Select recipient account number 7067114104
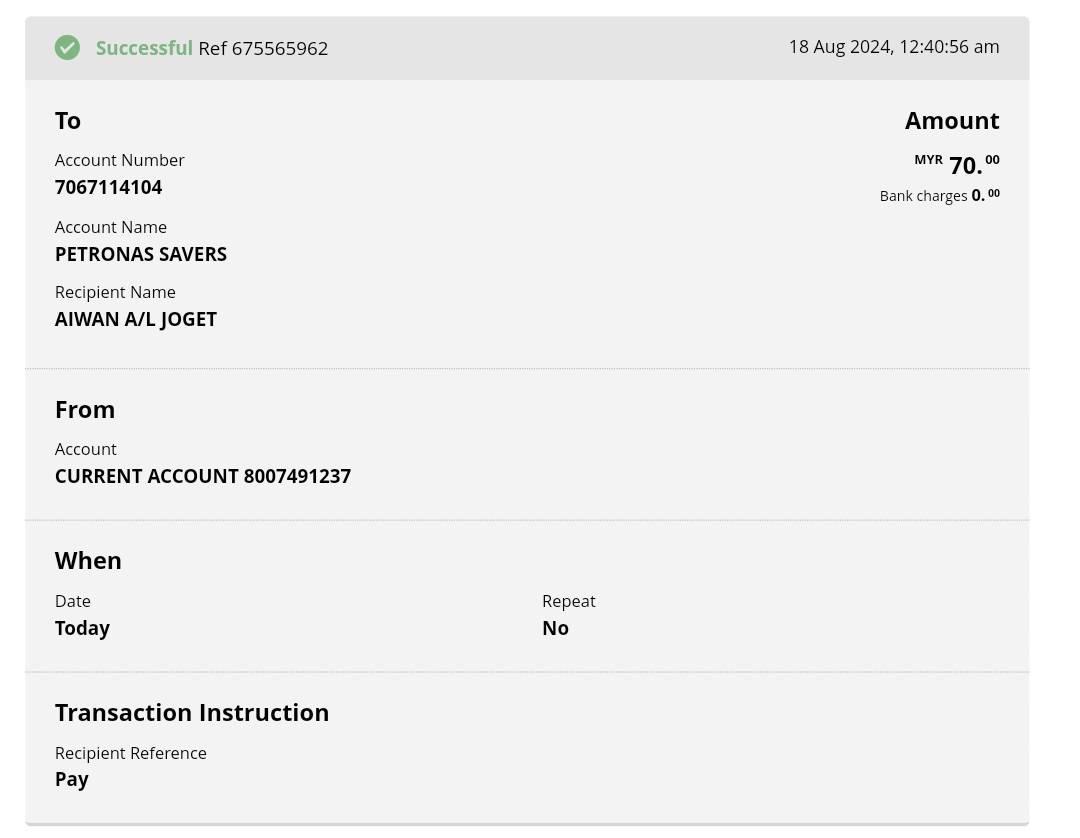The height and width of the screenshot is (838, 1080). (108, 187)
